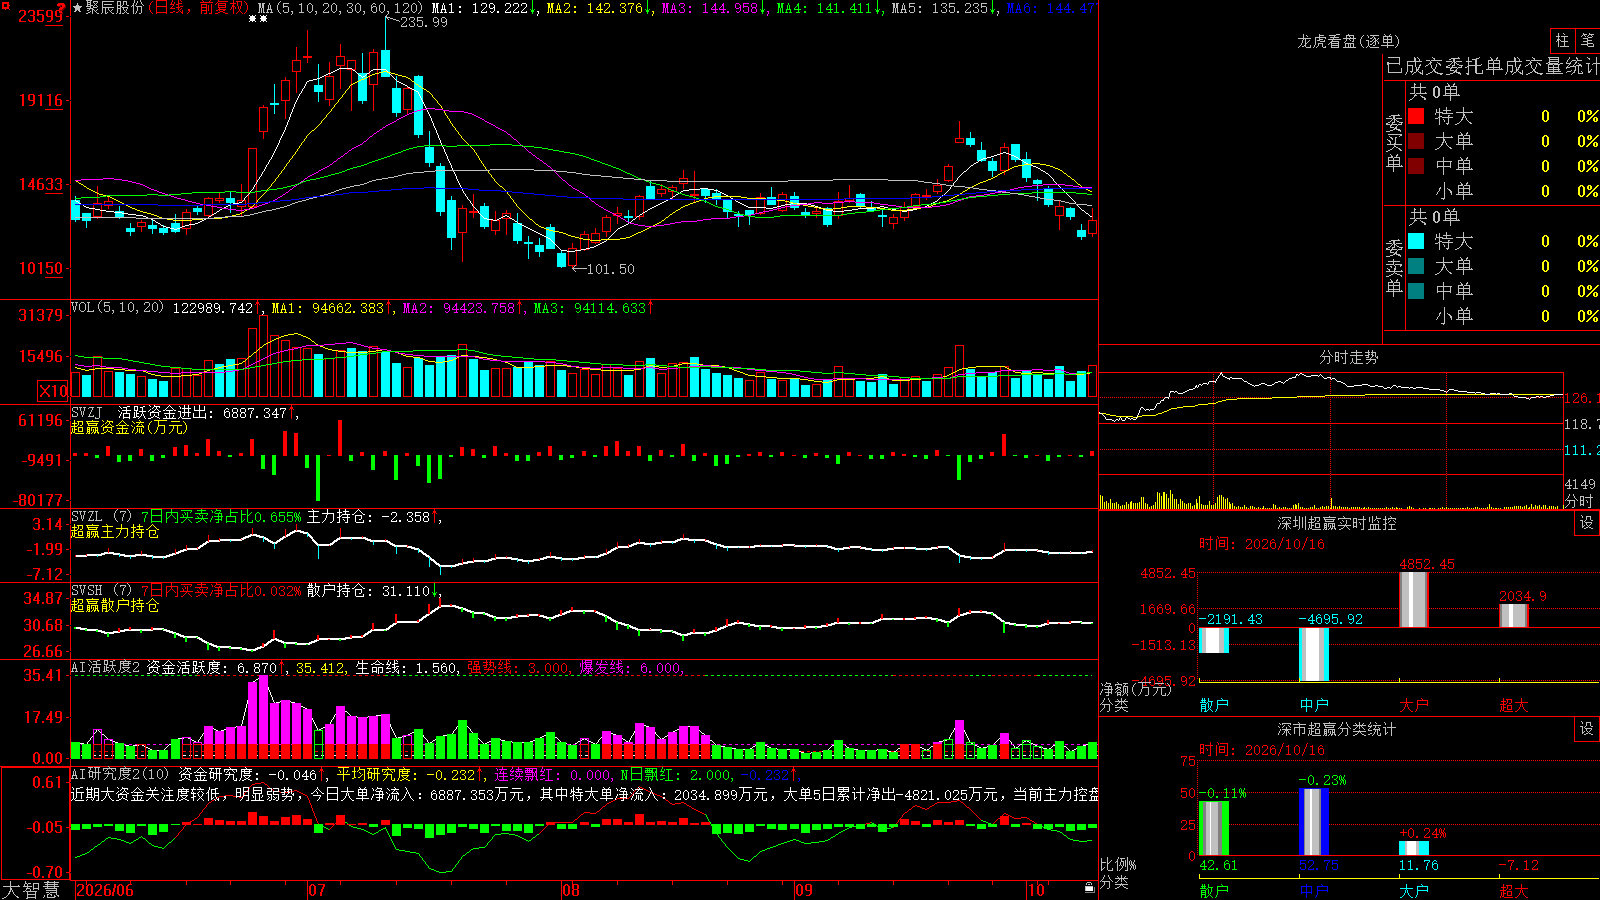Screen dimensions: 1600x900
Task: Click the 深市超赢分类统计 panel title
Action: (1336, 729)
